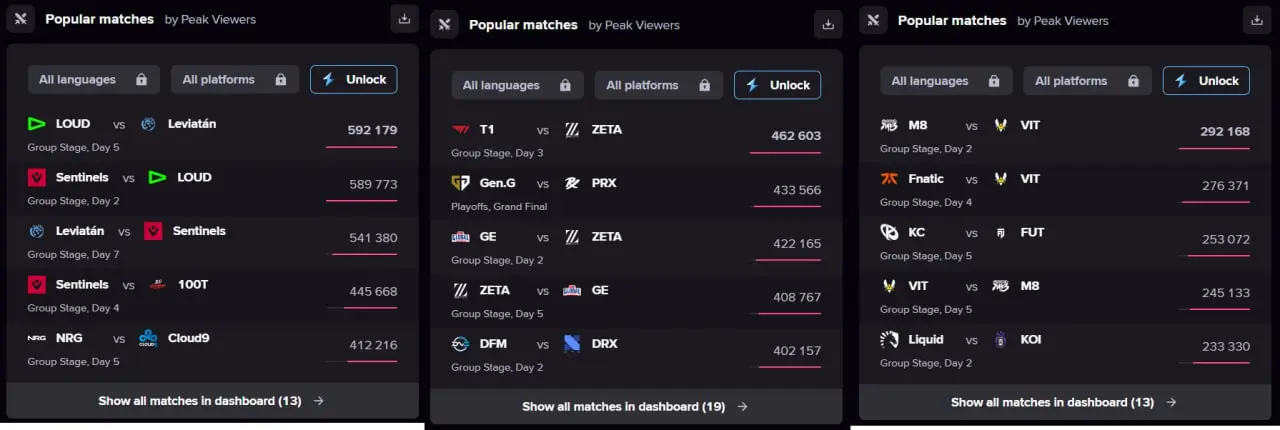Click Unlock button in right panel
Viewport: 1280px width, 430px height.
1206,81
